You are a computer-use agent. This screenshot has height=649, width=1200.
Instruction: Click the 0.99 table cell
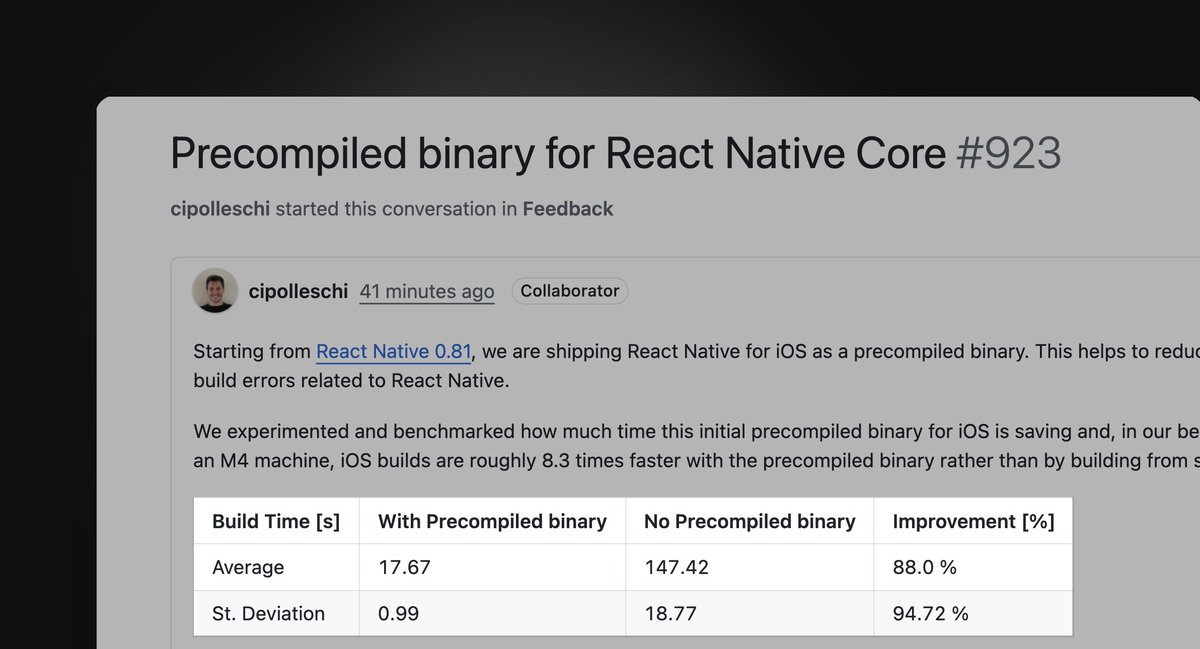(x=492, y=613)
